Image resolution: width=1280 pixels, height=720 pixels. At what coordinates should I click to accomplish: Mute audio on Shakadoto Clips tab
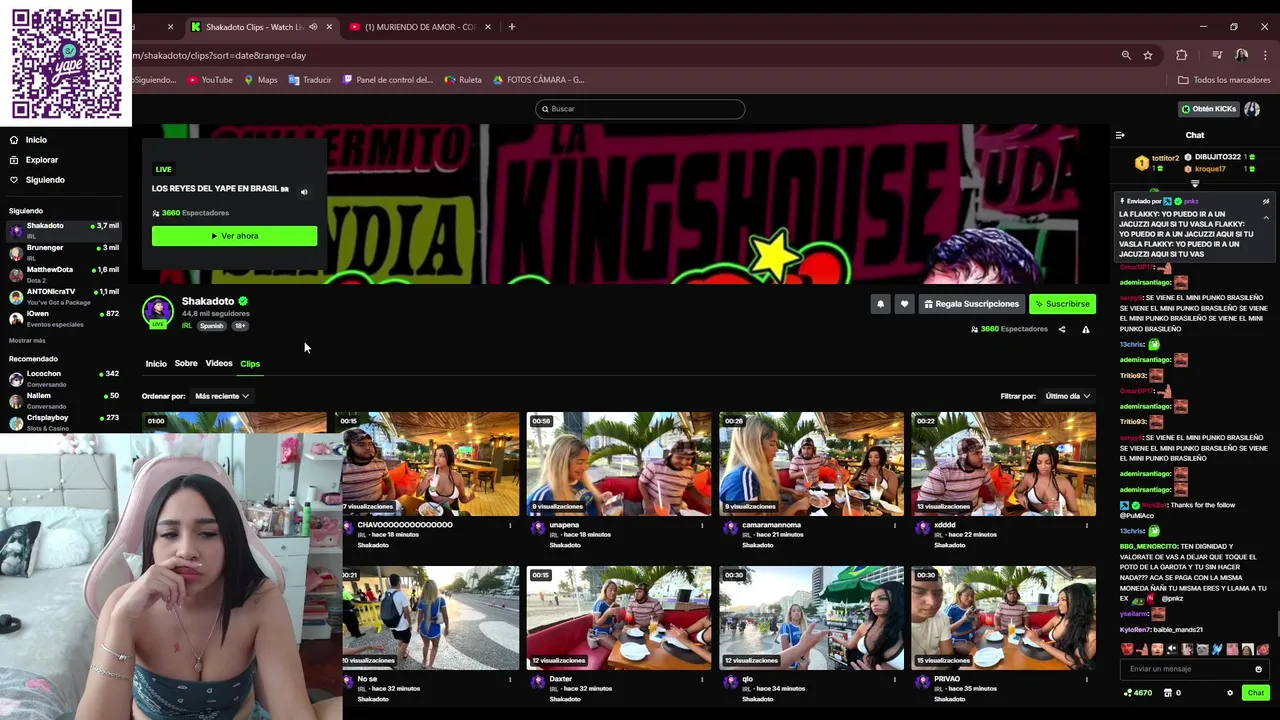(x=313, y=27)
